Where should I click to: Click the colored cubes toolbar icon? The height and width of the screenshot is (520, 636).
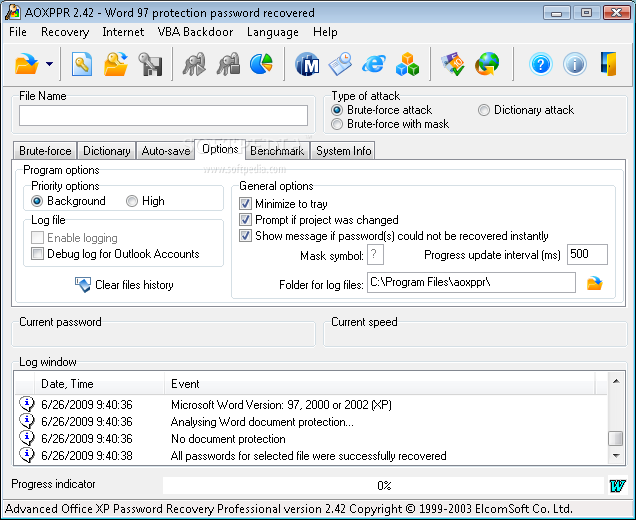pos(407,64)
